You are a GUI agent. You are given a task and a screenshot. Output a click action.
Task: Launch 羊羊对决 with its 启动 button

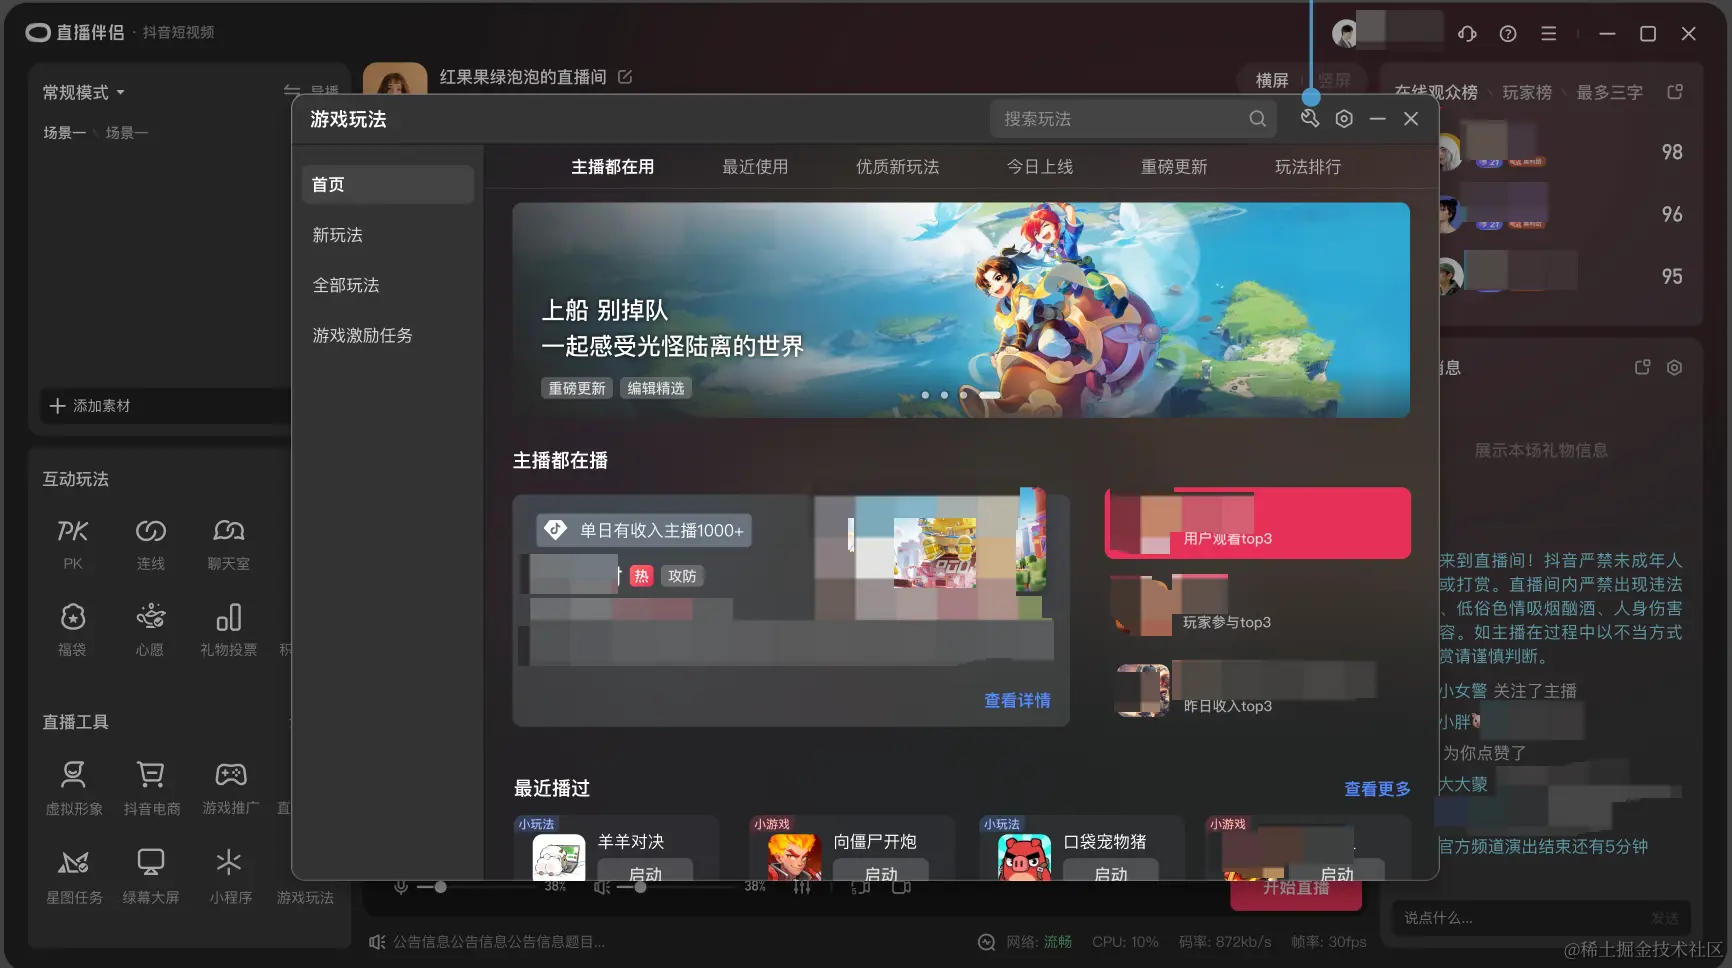pos(645,872)
